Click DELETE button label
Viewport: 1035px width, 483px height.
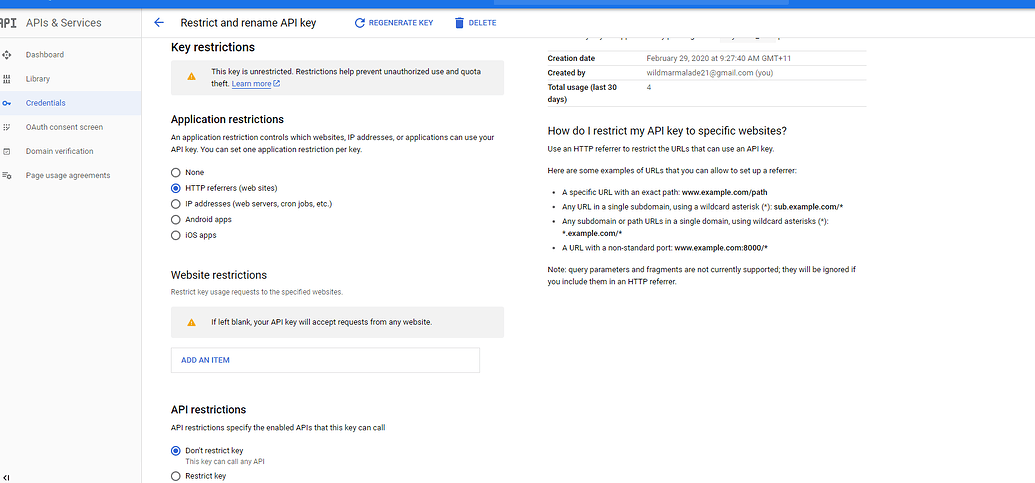point(483,23)
